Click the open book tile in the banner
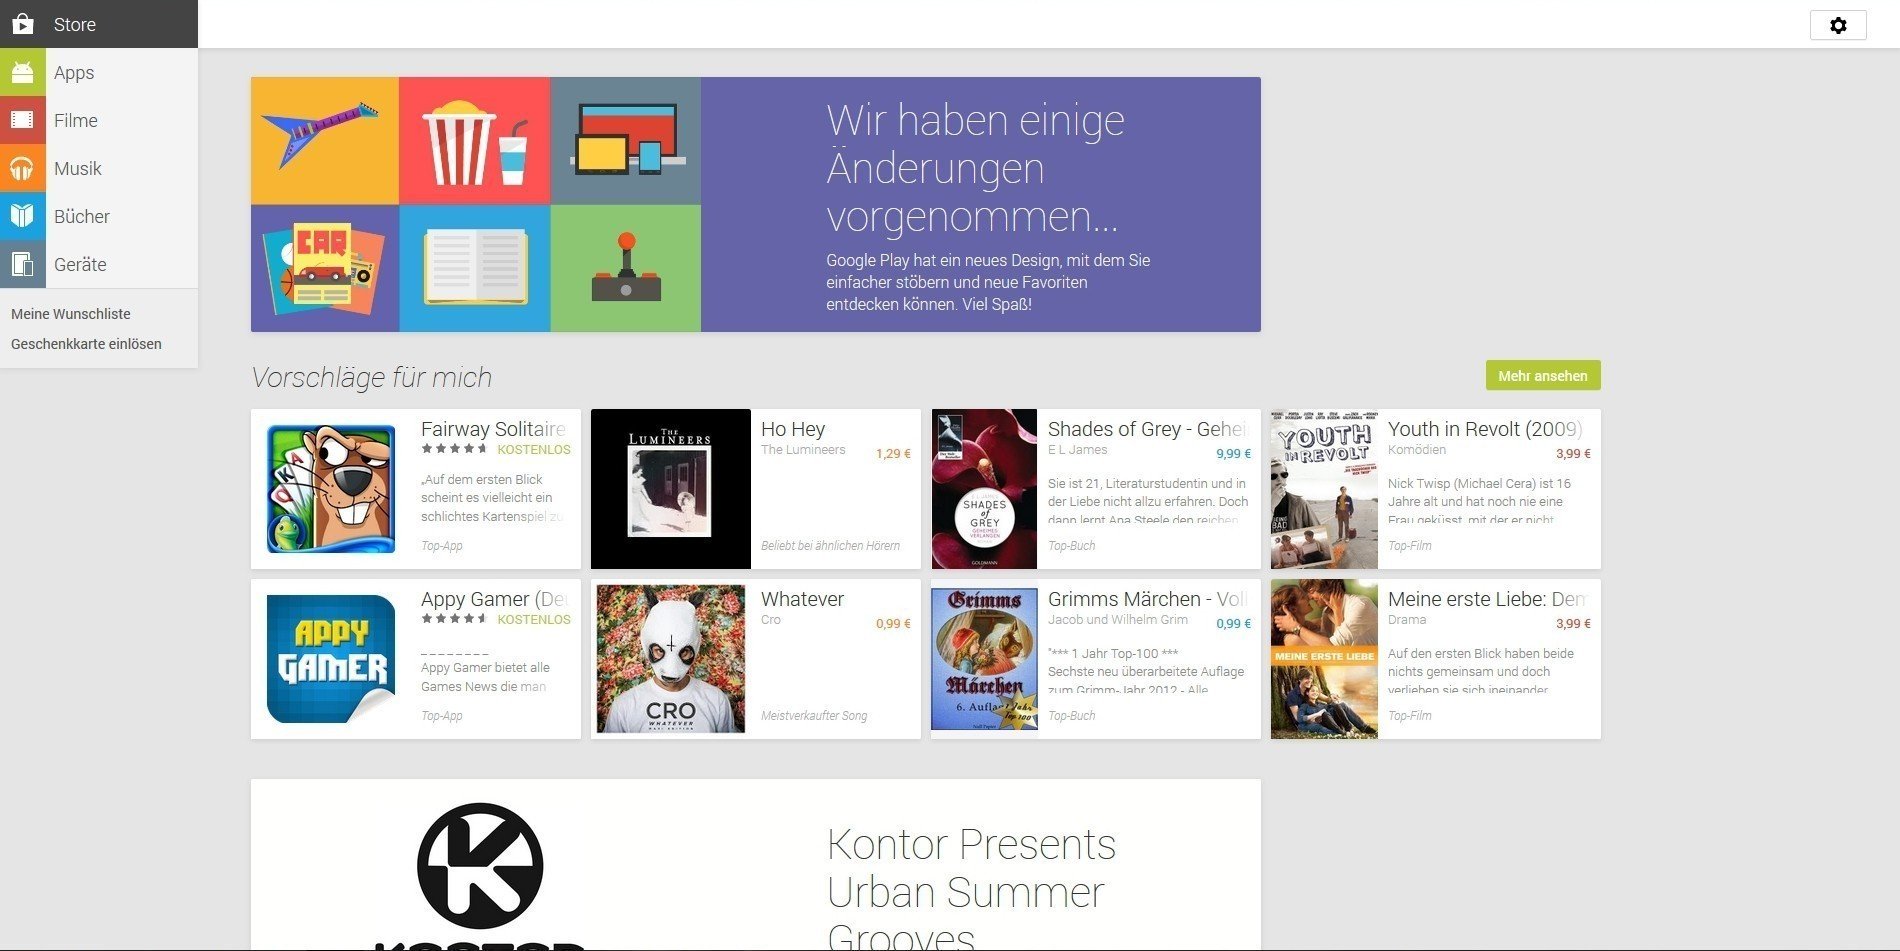Image resolution: width=1900 pixels, height=951 pixels. (x=475, y=268)
